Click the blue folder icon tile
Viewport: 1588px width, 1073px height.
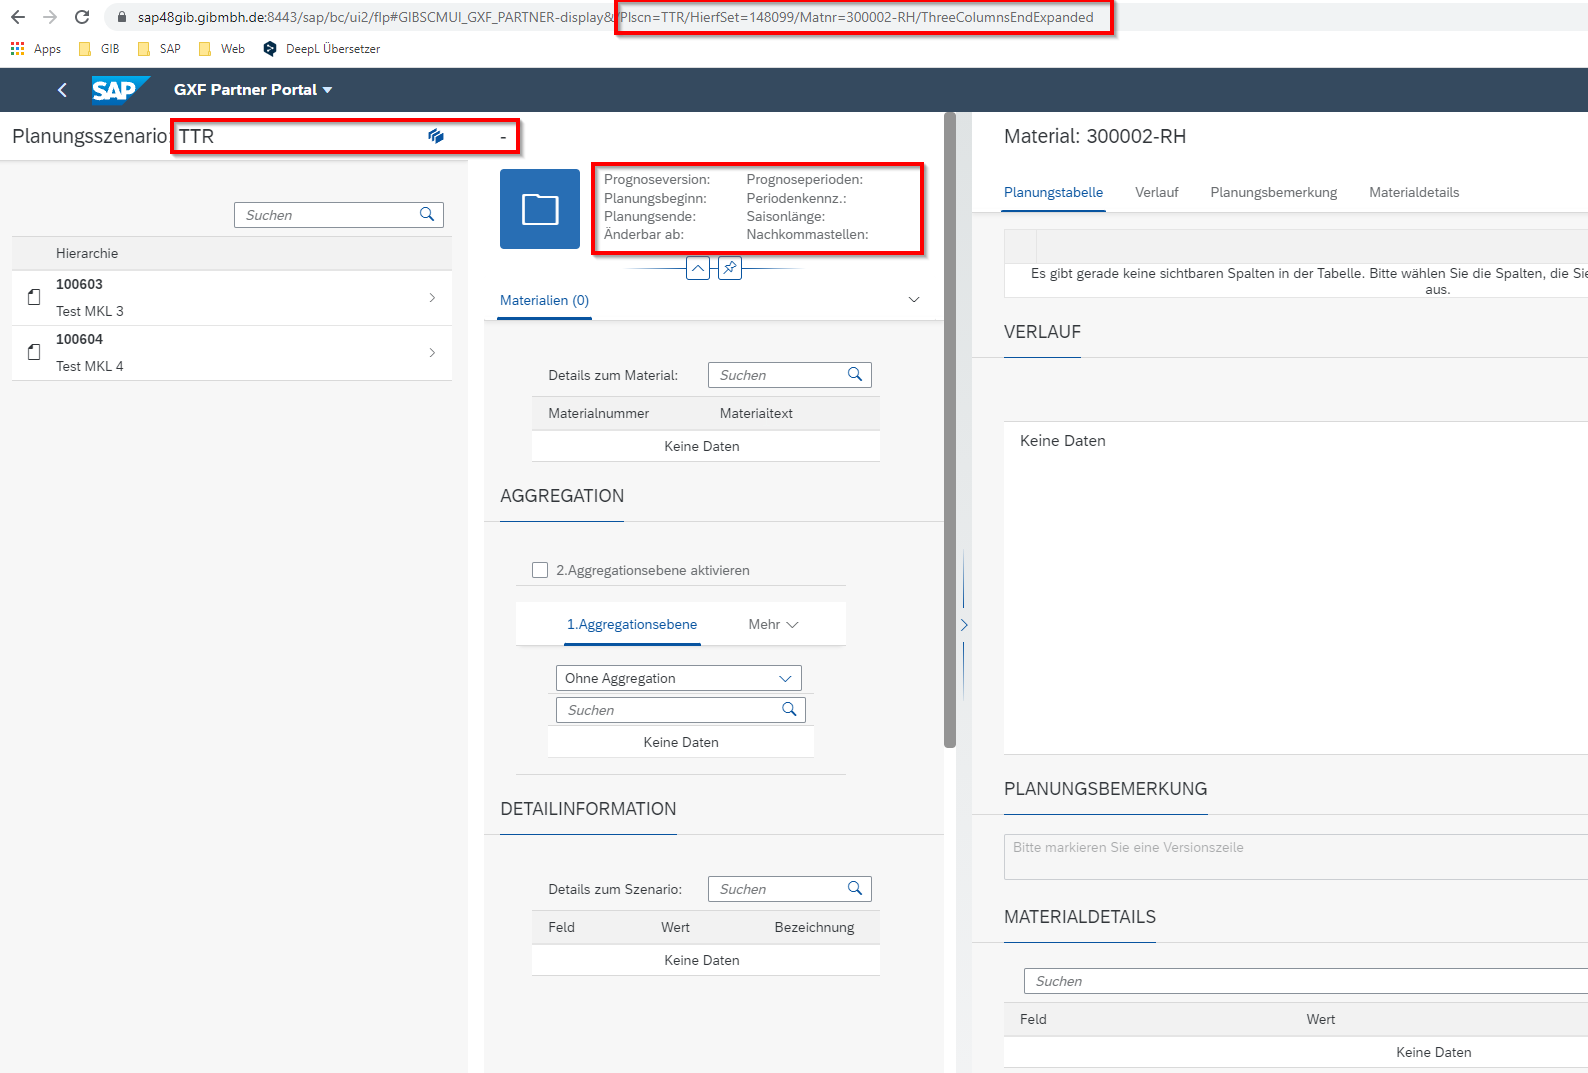pyautogui.click(x=540, y=209)
